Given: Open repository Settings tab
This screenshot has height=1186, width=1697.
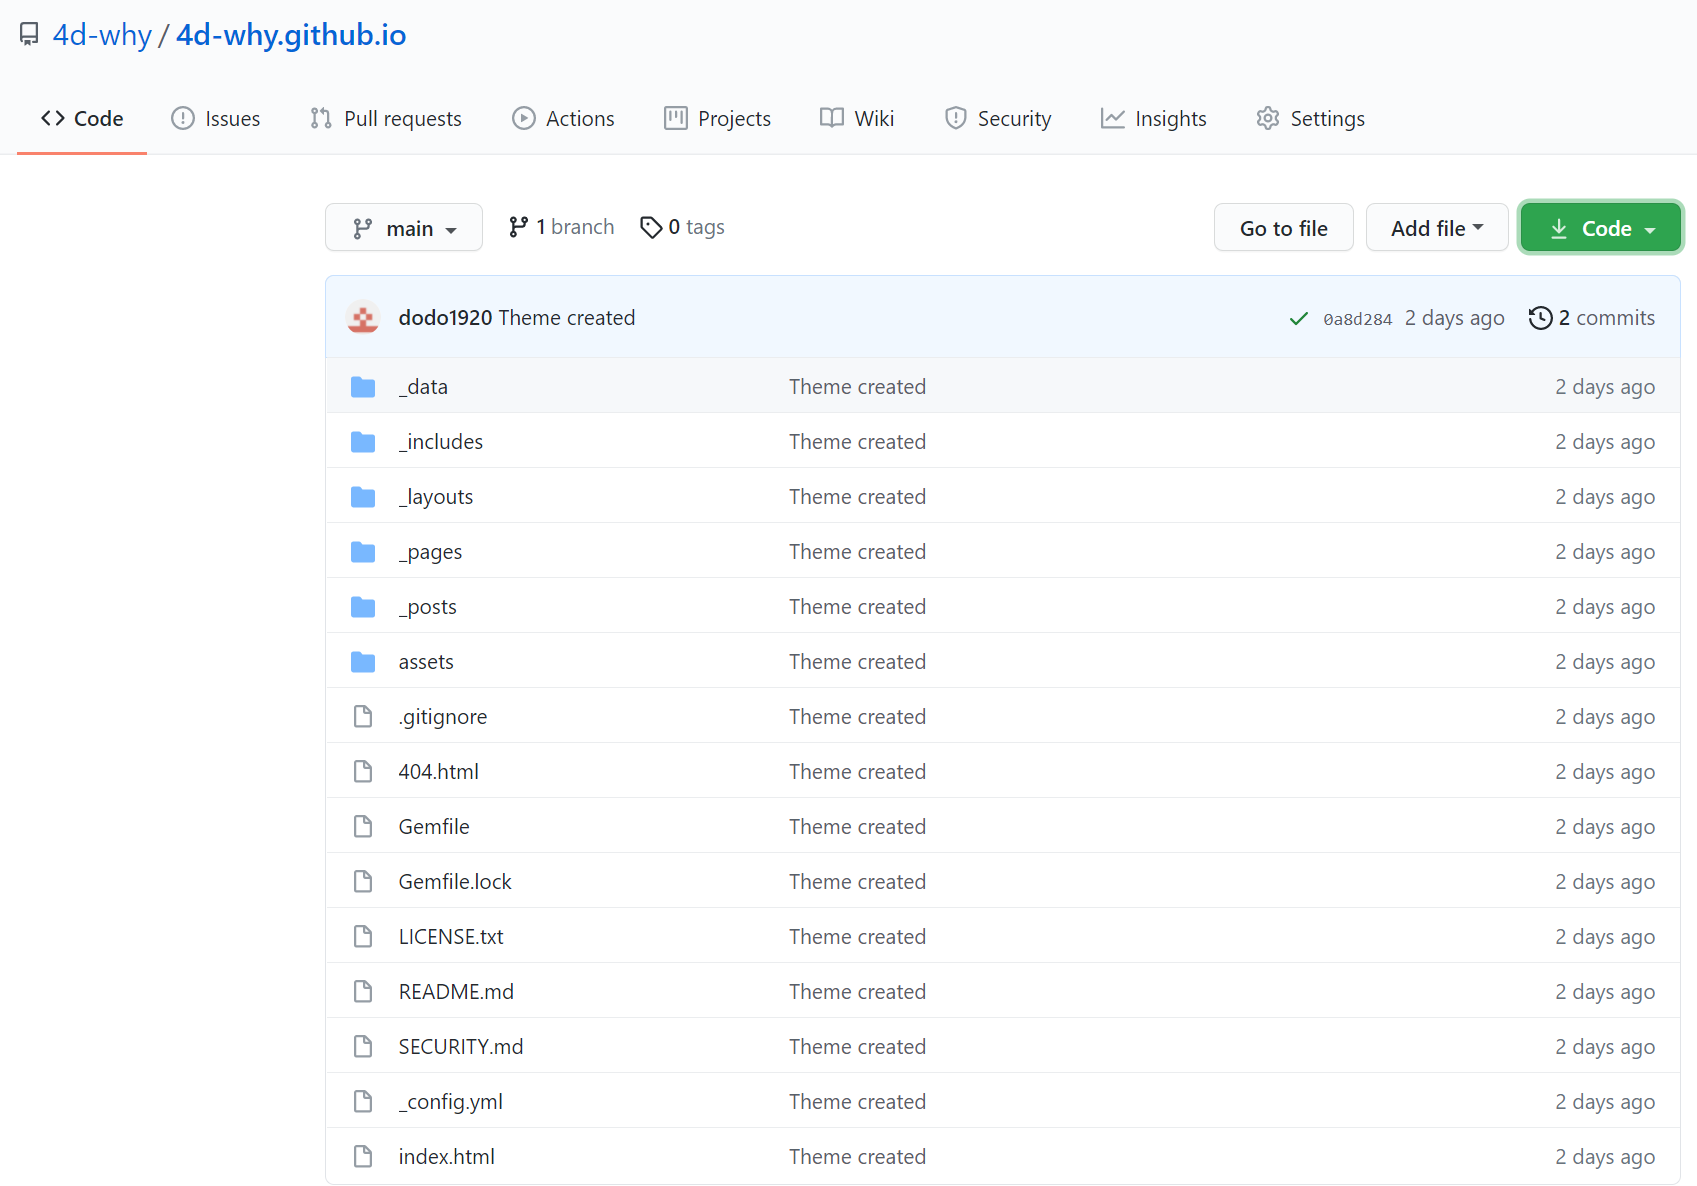Looking at the screenshot, I should point(1310,119).
